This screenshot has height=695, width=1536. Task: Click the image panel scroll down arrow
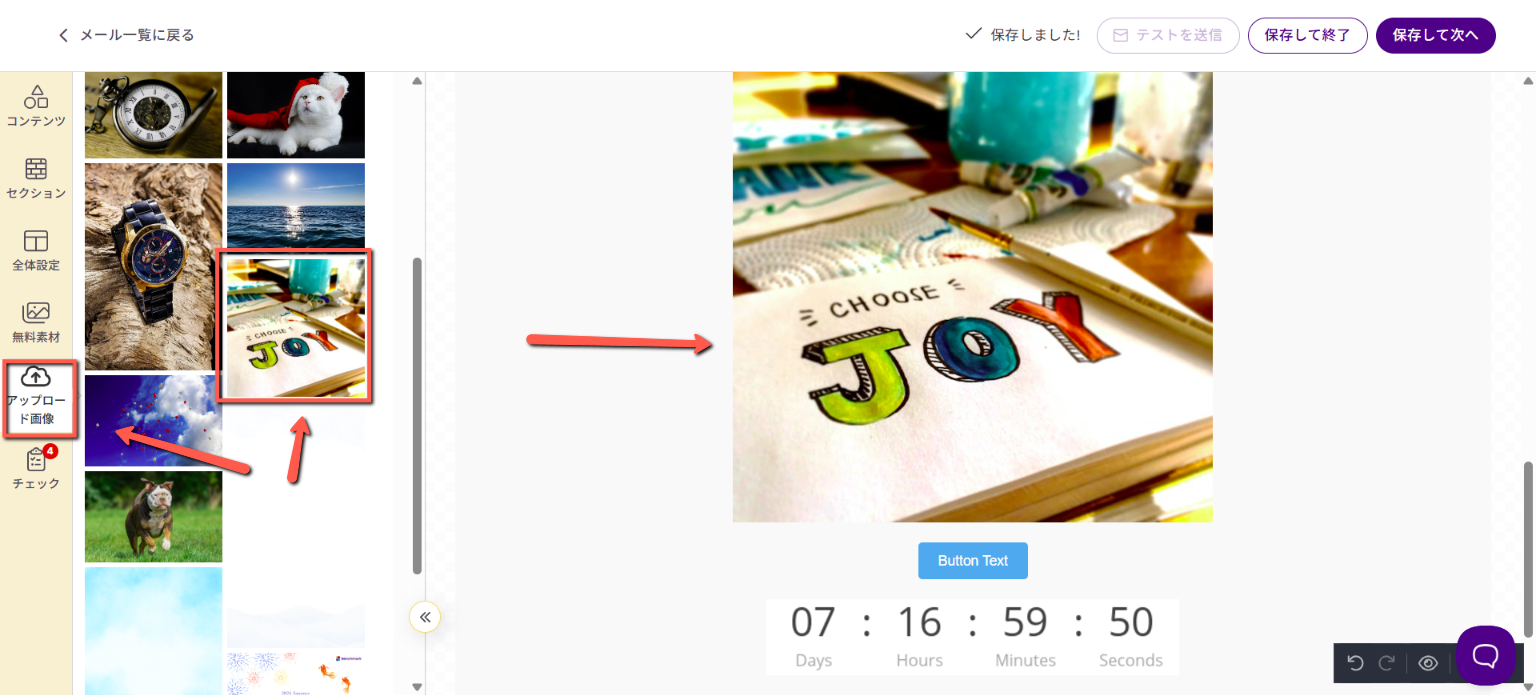(x=417, y=687)
